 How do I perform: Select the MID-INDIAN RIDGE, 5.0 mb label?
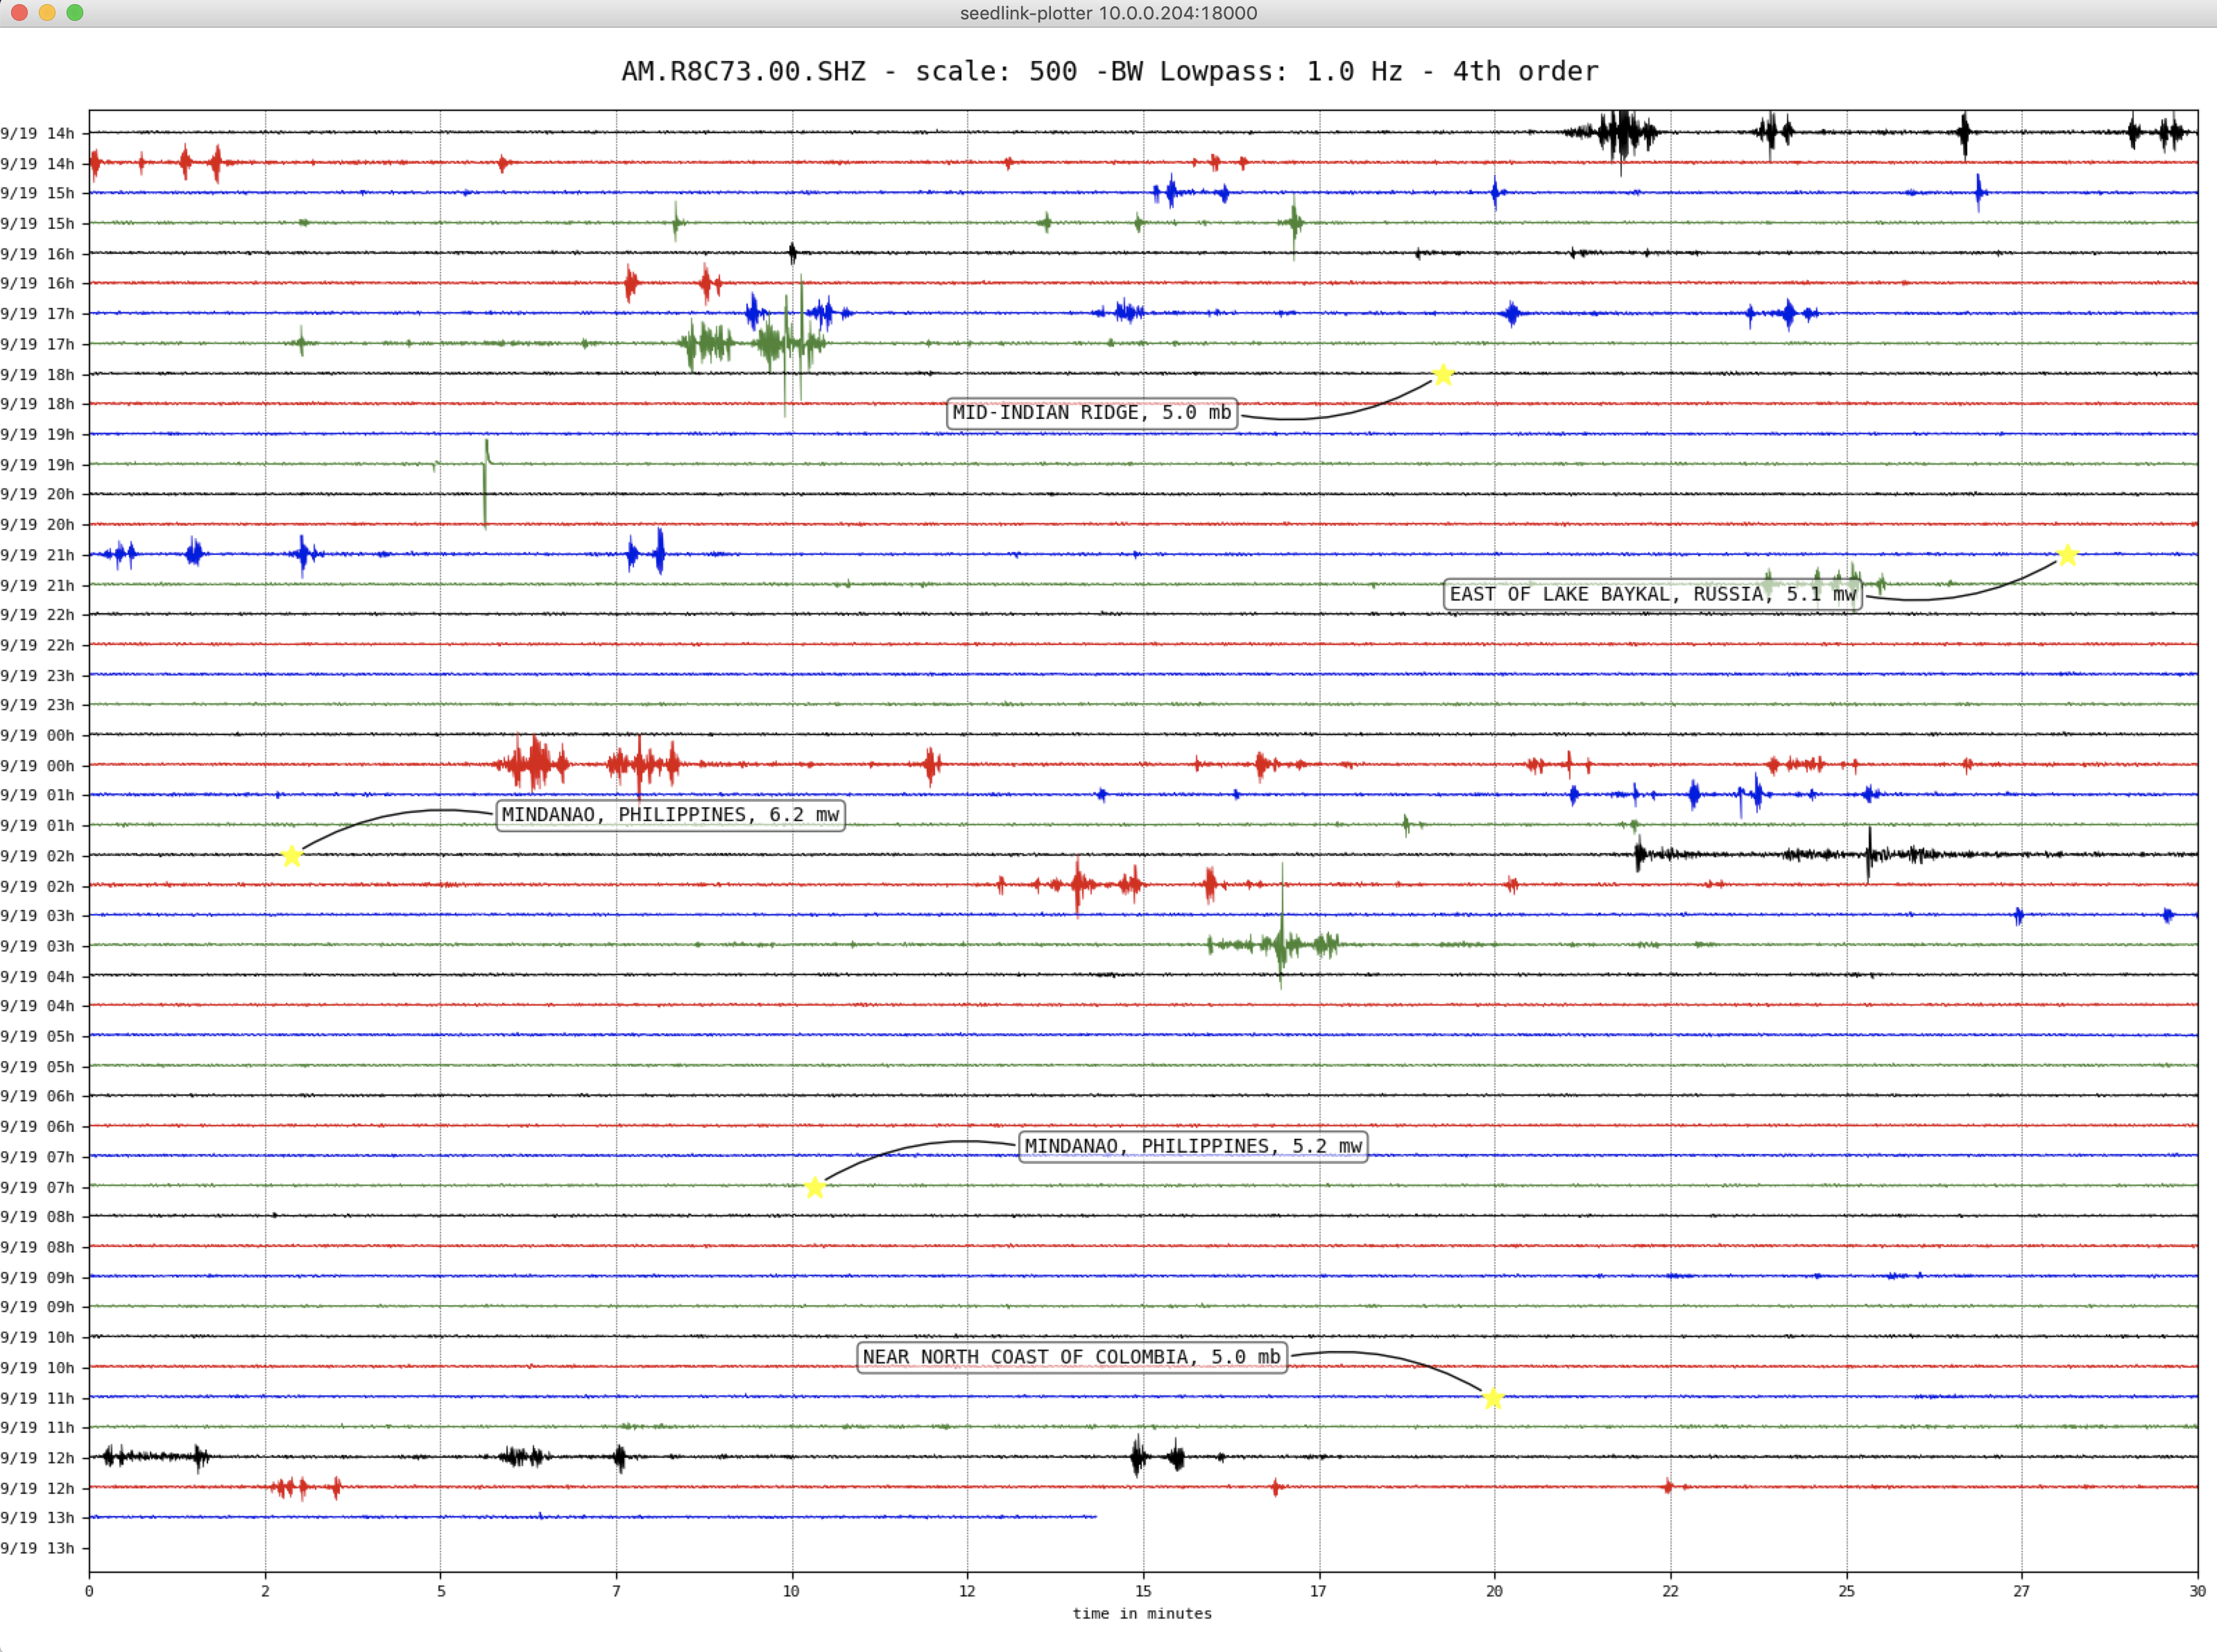[1092, 413]
